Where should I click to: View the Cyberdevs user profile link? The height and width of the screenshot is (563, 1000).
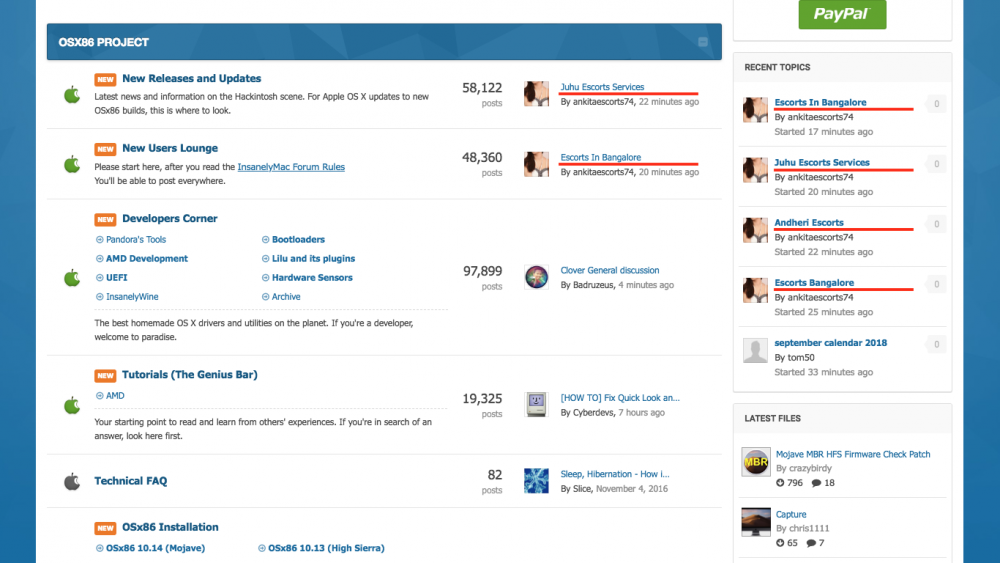[593, 413]
